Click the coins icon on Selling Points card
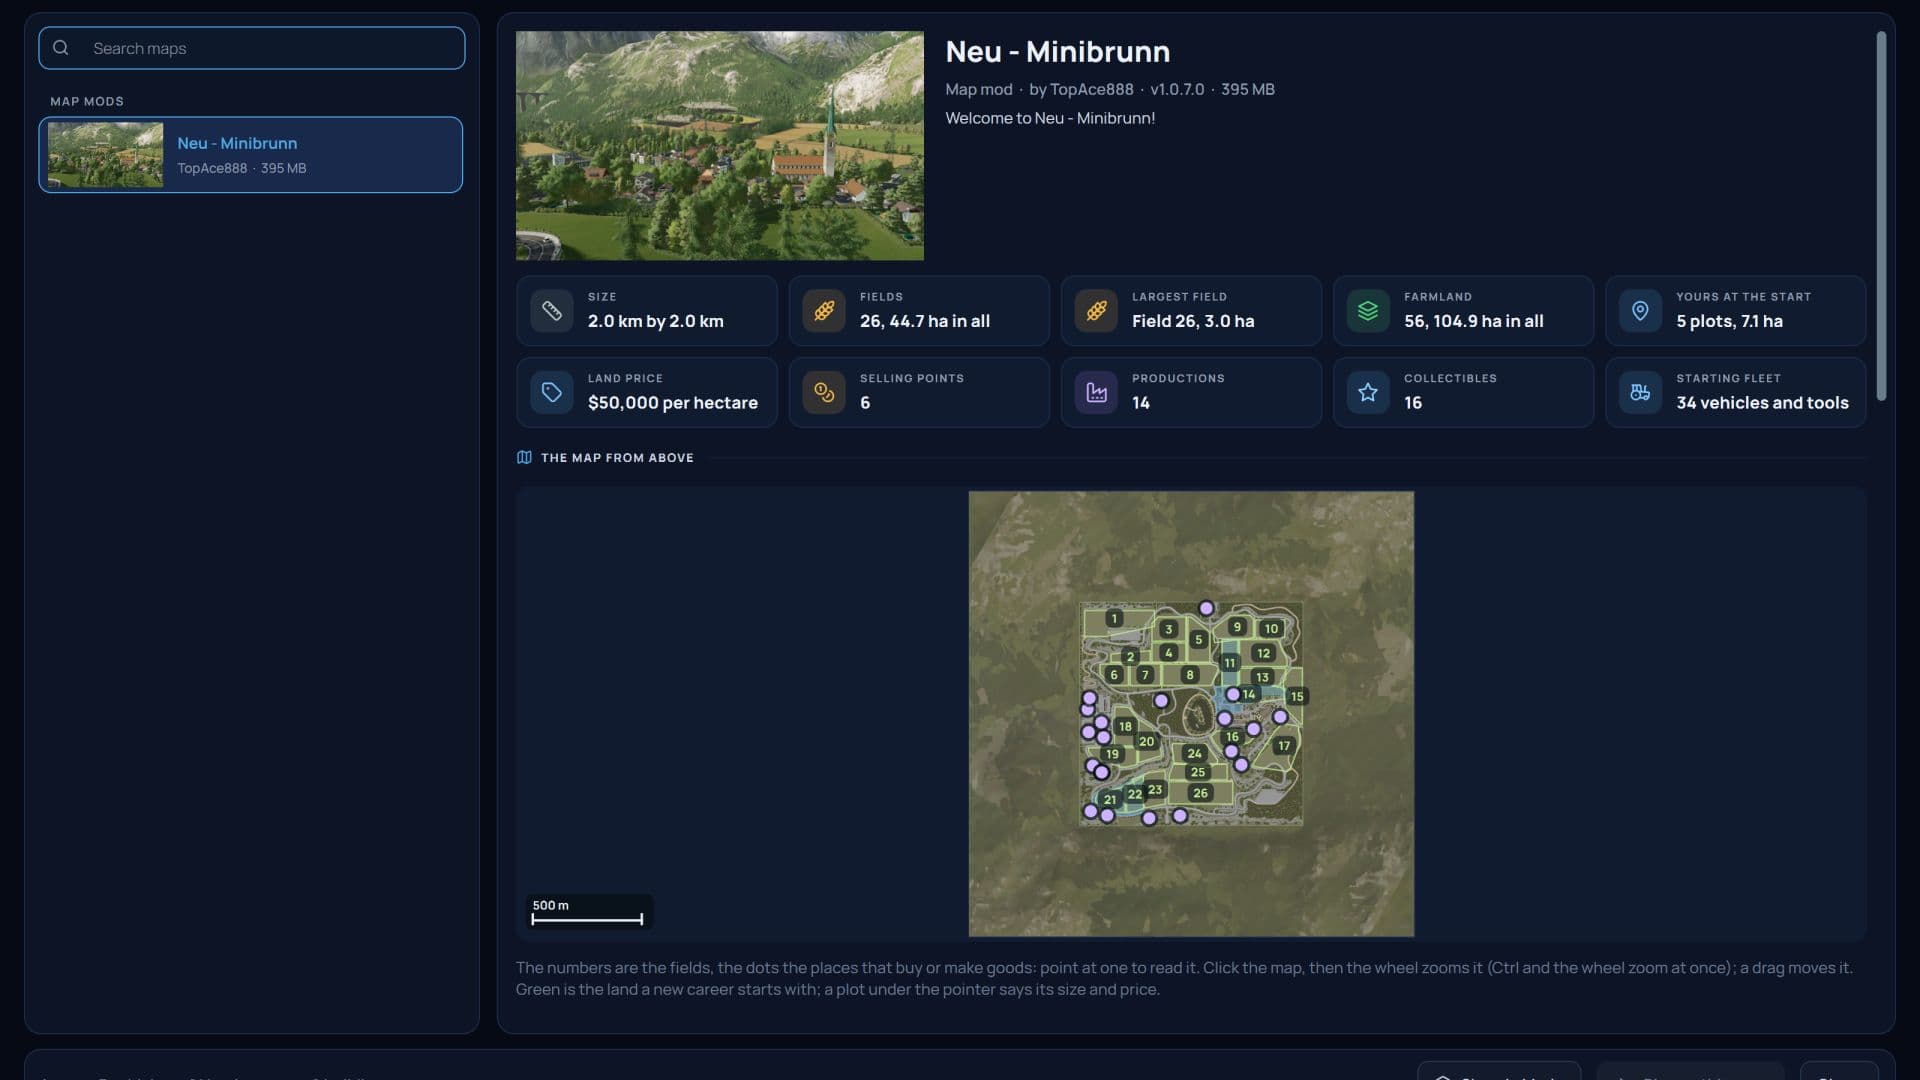The width and height of the screenshot is (1920, 1080). pyautogui.click(x=824, y=393)
